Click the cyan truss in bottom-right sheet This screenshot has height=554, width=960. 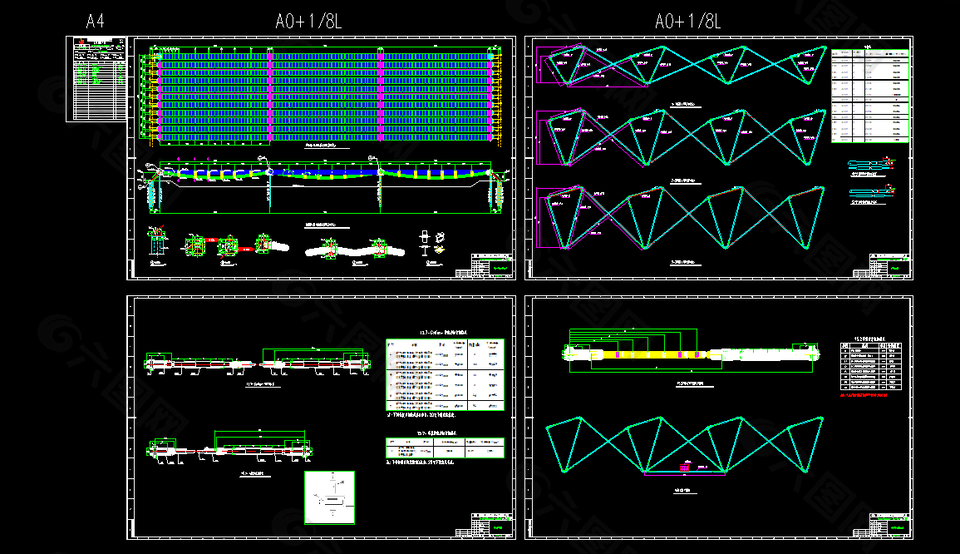[x=680, y=445]
